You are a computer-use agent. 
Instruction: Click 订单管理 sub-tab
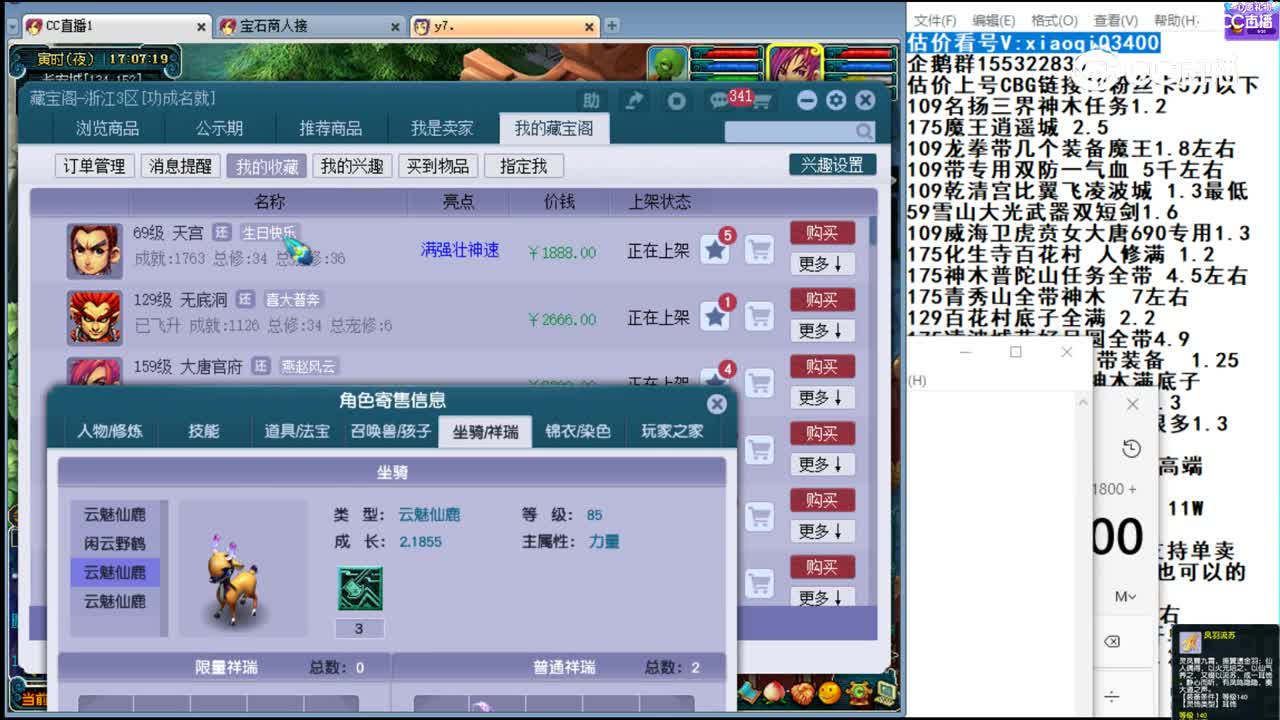coord(94,166)
